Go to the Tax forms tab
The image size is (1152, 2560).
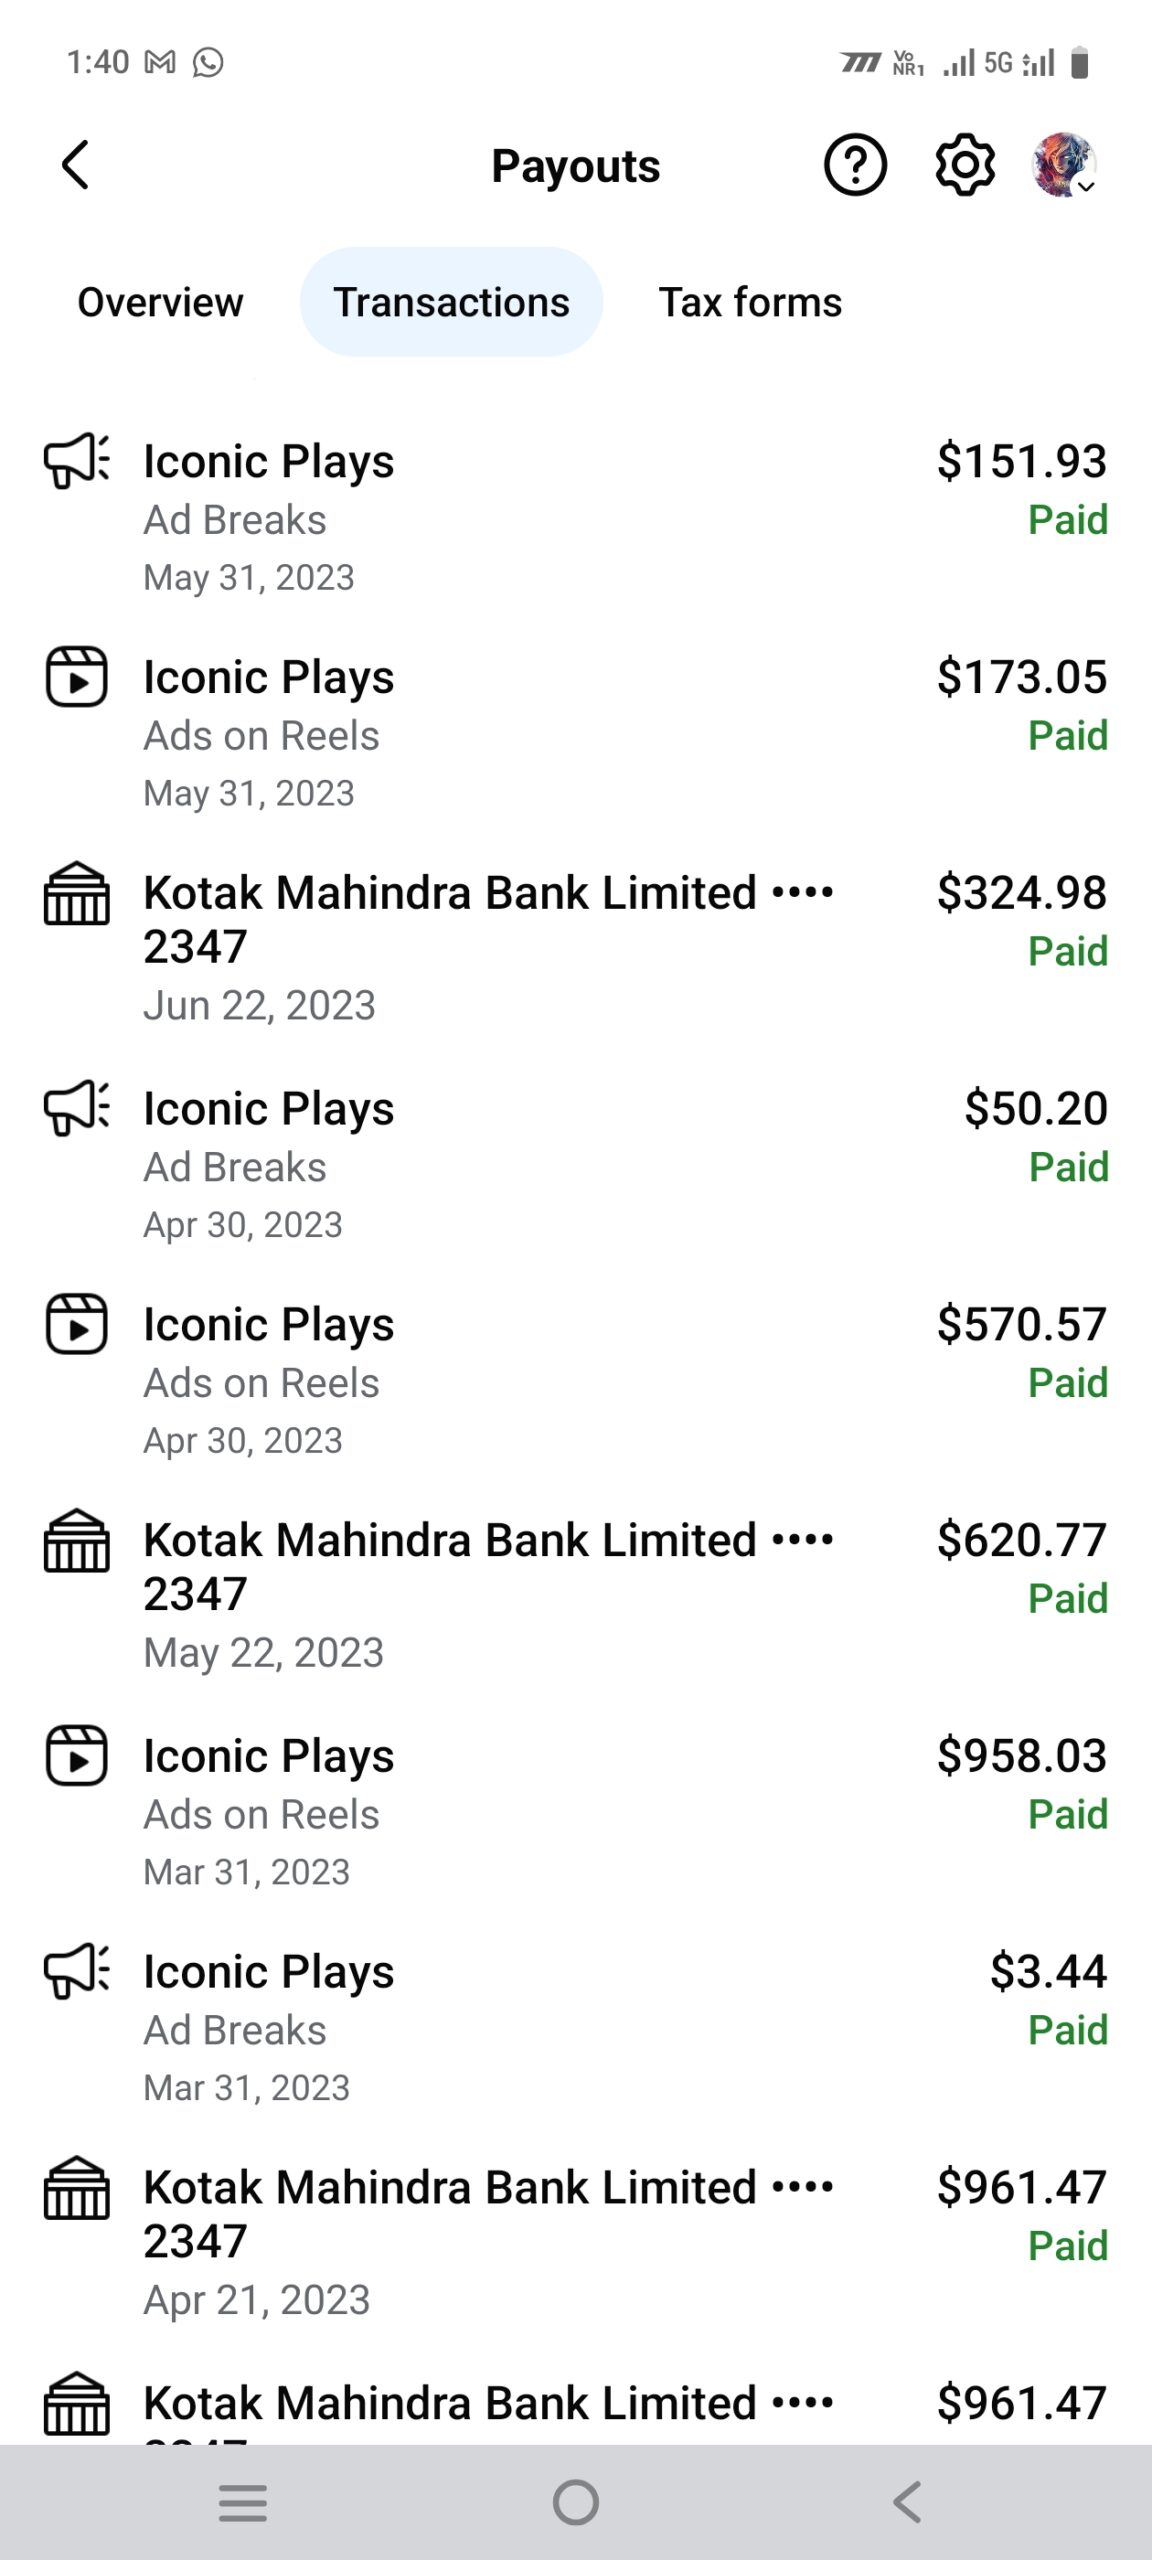coord(750,302)
